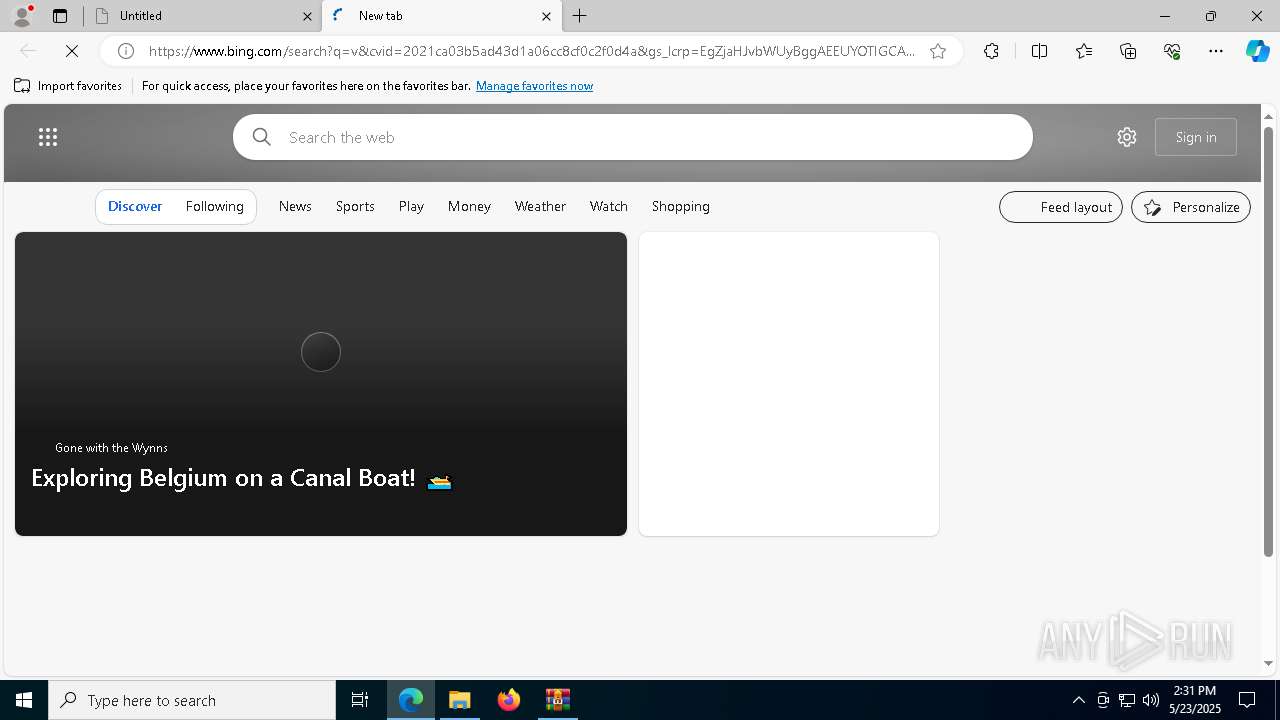The height and width of the screenshot is (720, 1280).
Task: Open page settings gear icon
Action: tap(1127, 137)
